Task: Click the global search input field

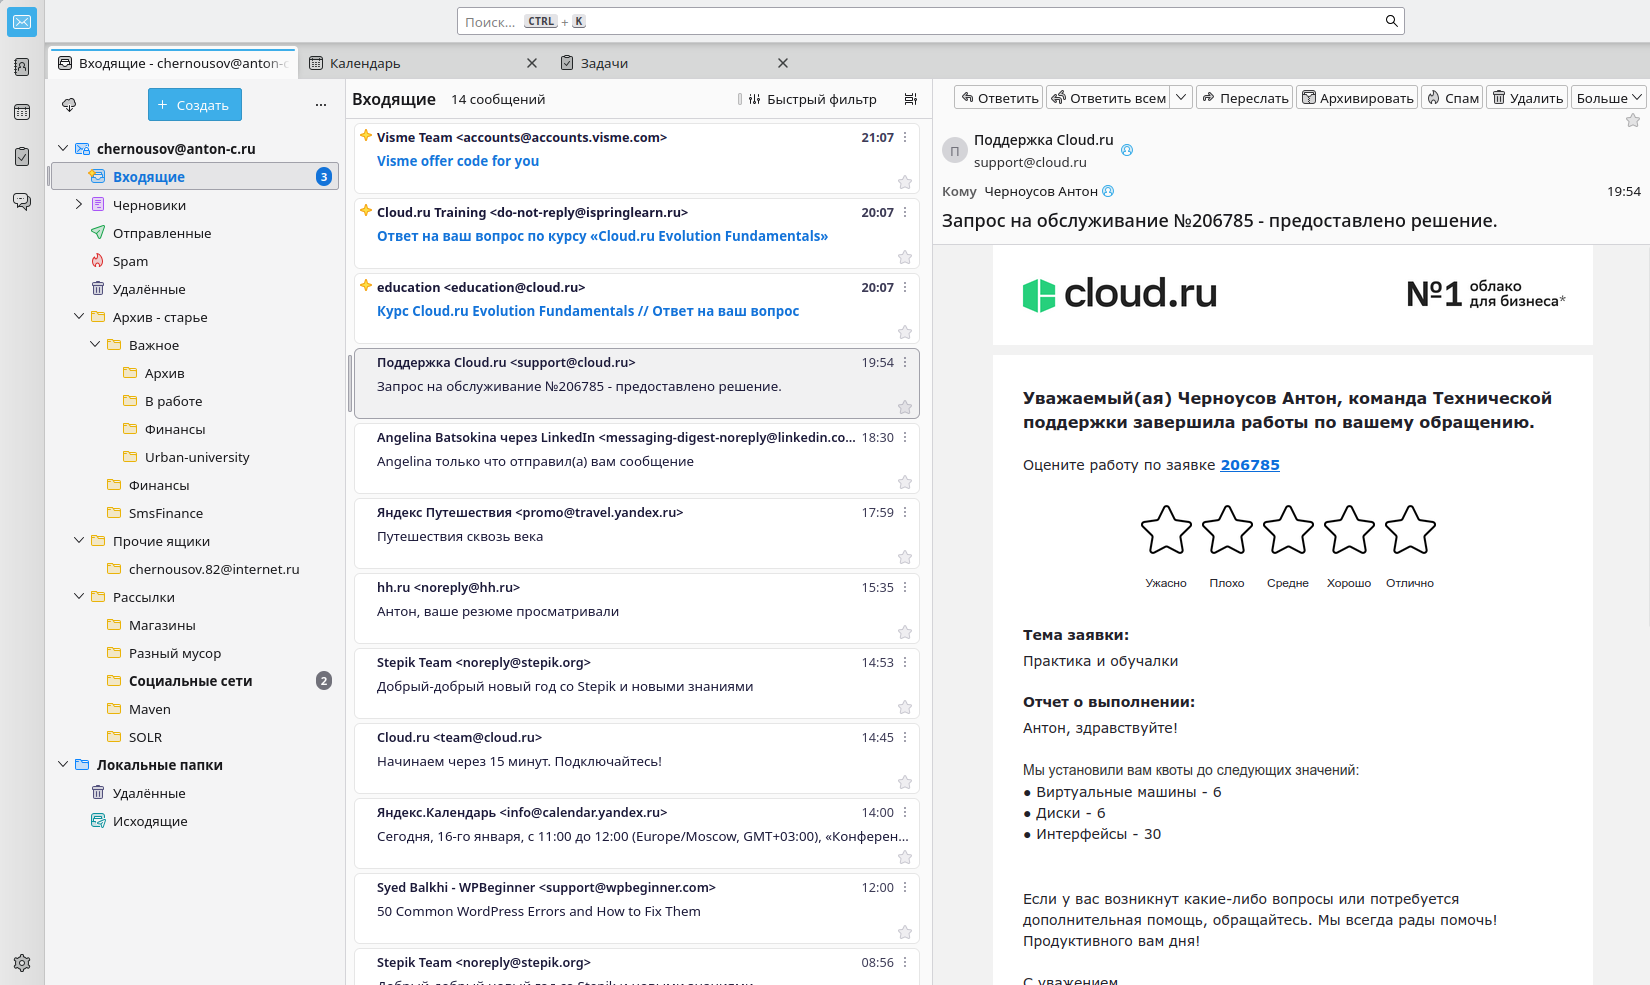Action: (930, 21)
